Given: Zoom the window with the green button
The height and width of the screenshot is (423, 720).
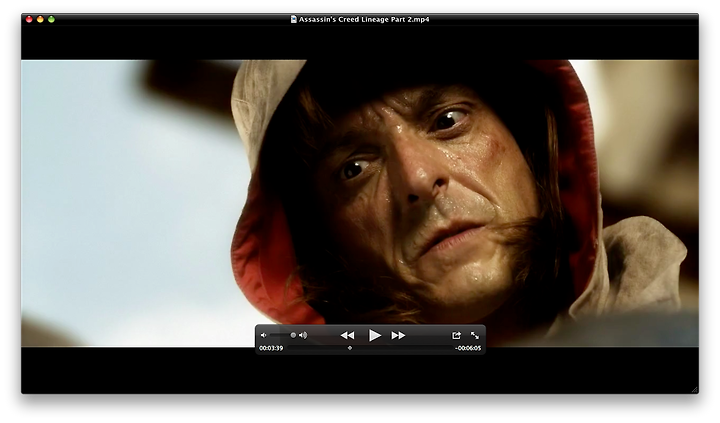Looking at the screenshot, I should click(51, 19).
